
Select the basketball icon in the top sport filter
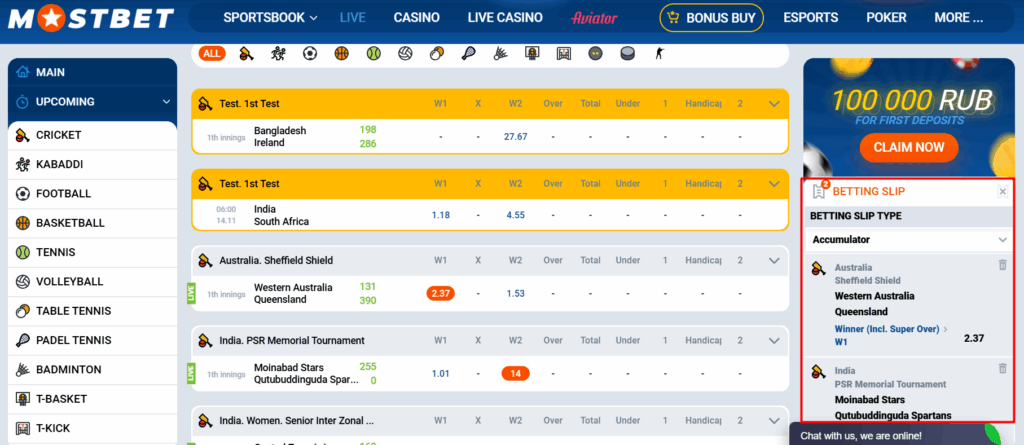coord(342,54)
